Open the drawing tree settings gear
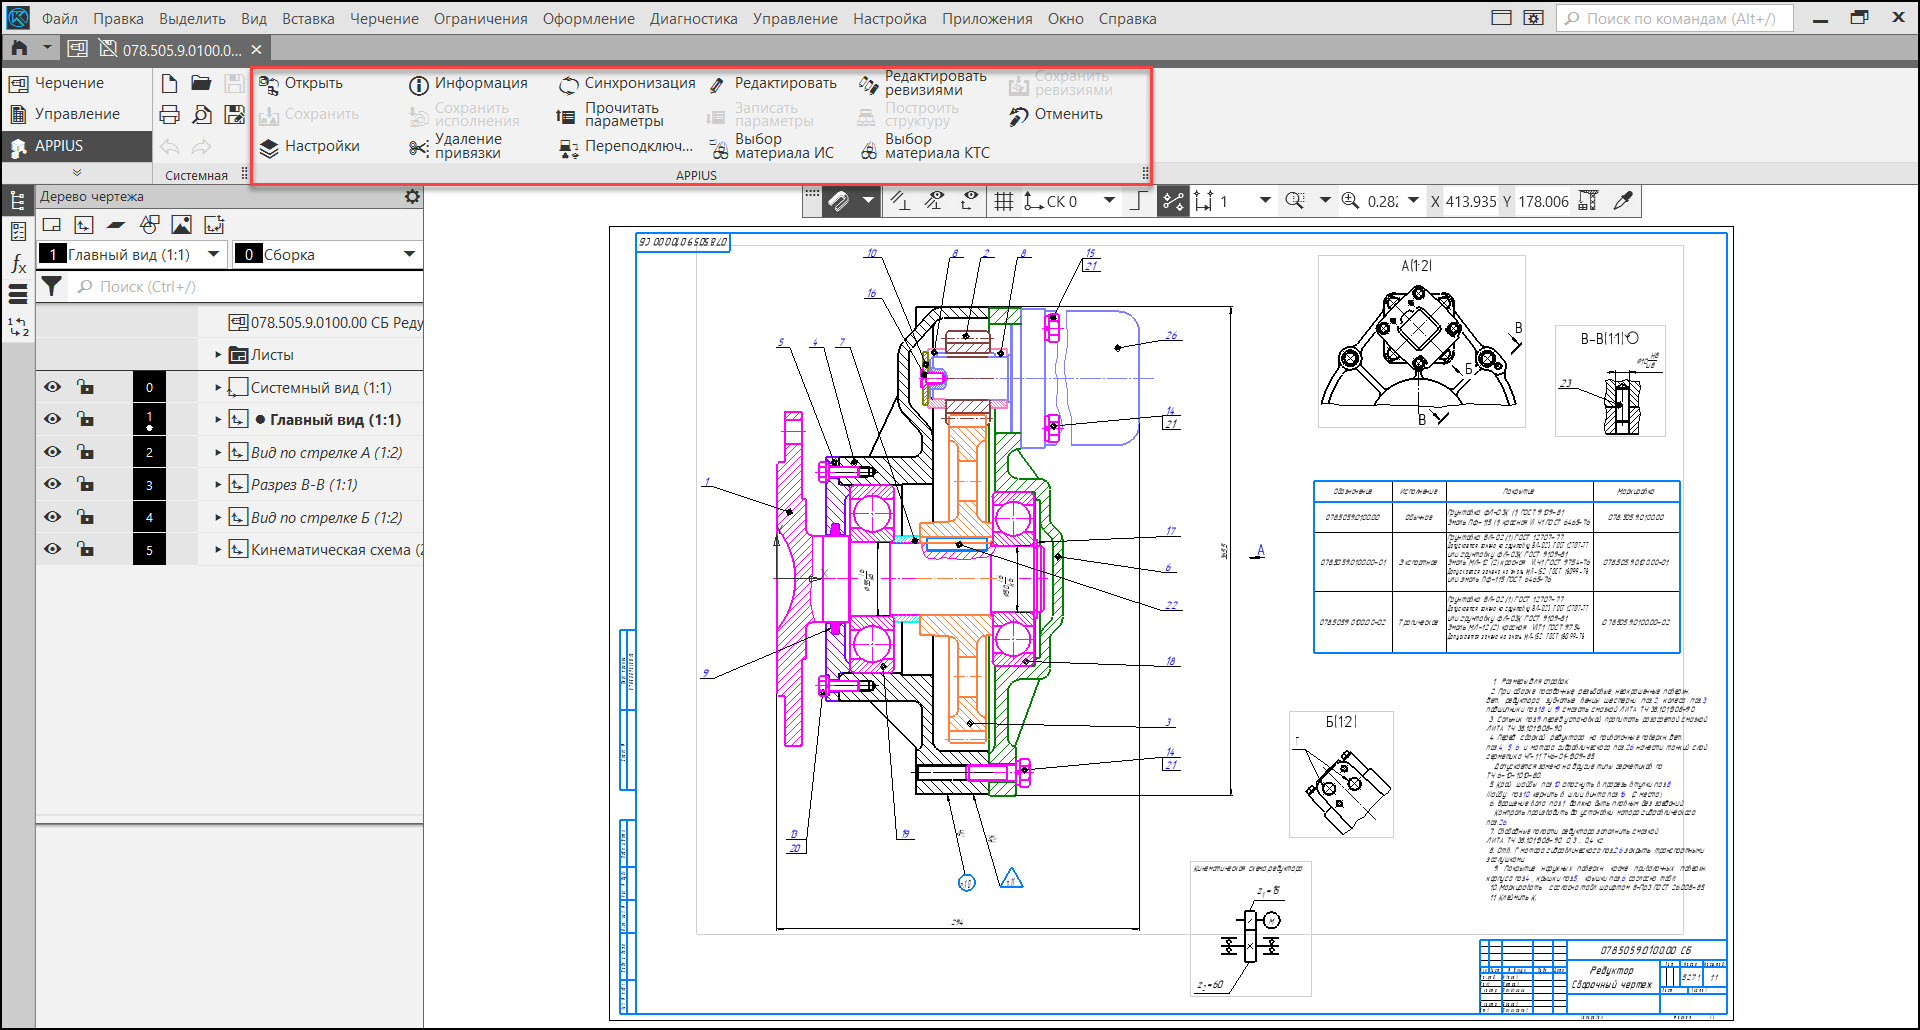Image resolution: width=1920 pixels, height=1030 pixels. pyautogui.click(x=412, y=197)
